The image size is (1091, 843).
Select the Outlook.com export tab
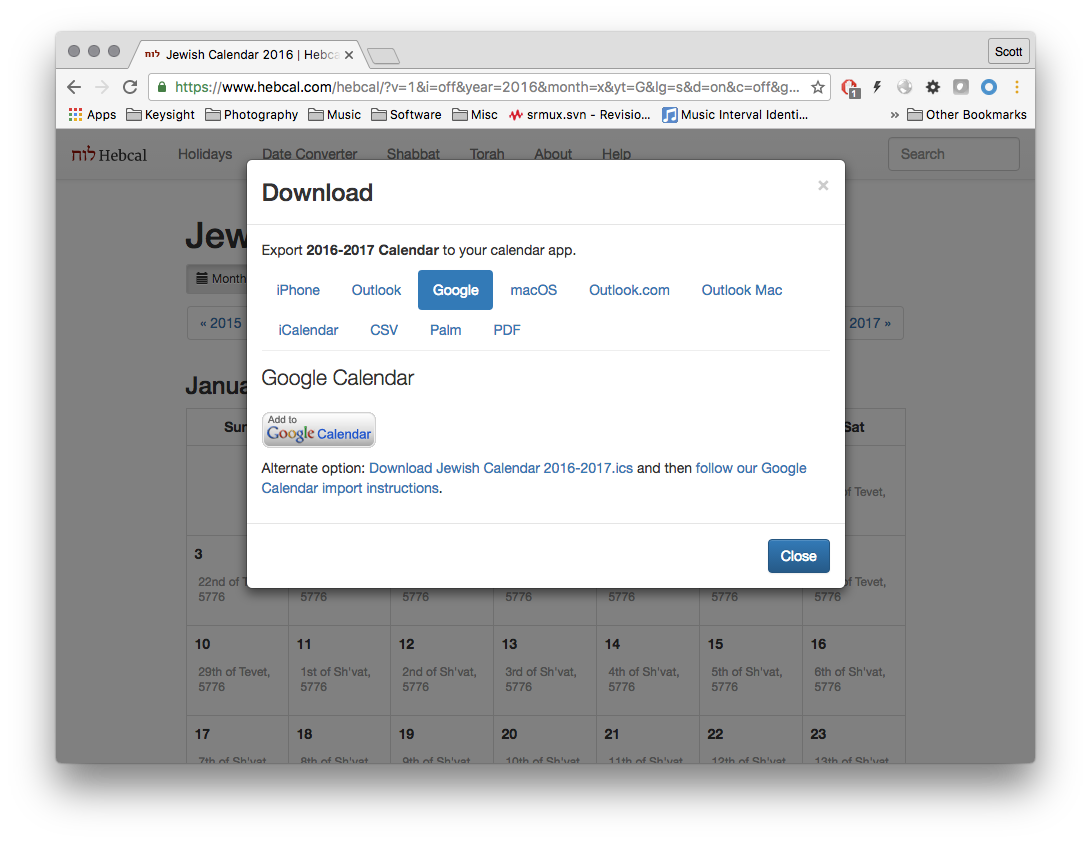629,290
